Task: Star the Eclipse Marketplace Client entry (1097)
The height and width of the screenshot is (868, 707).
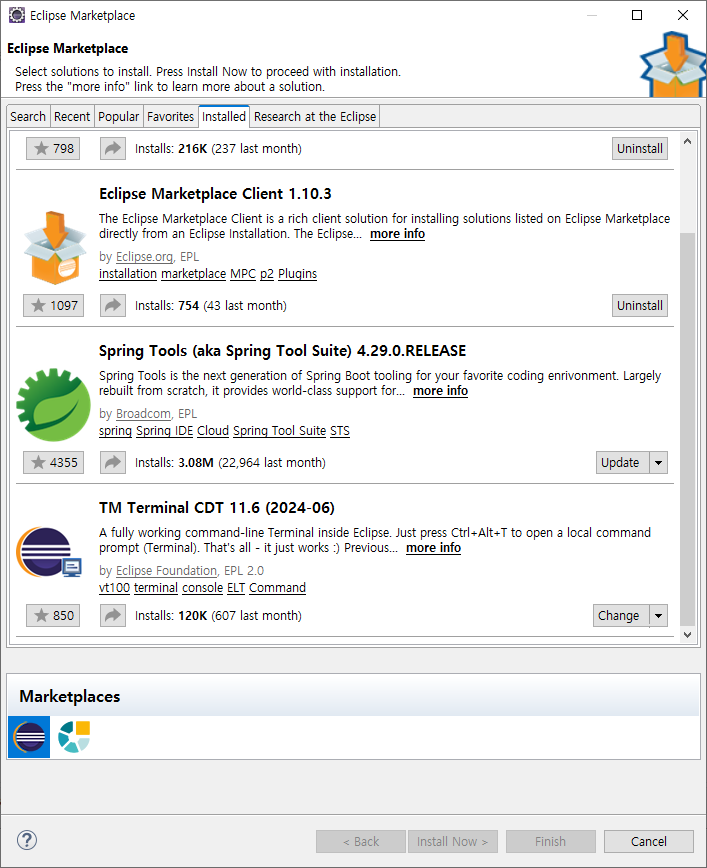Action: point(53,306)
